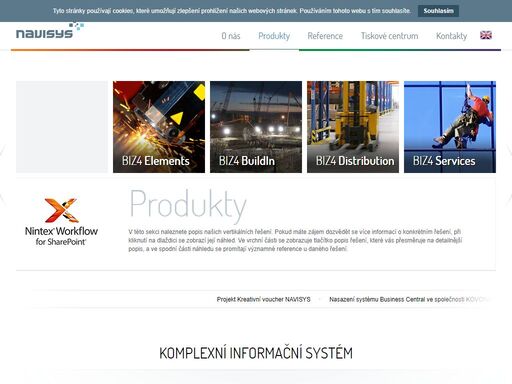Click the Navisys logo
The height and width of the screenshot is (384, 512).
pos(50,31)
